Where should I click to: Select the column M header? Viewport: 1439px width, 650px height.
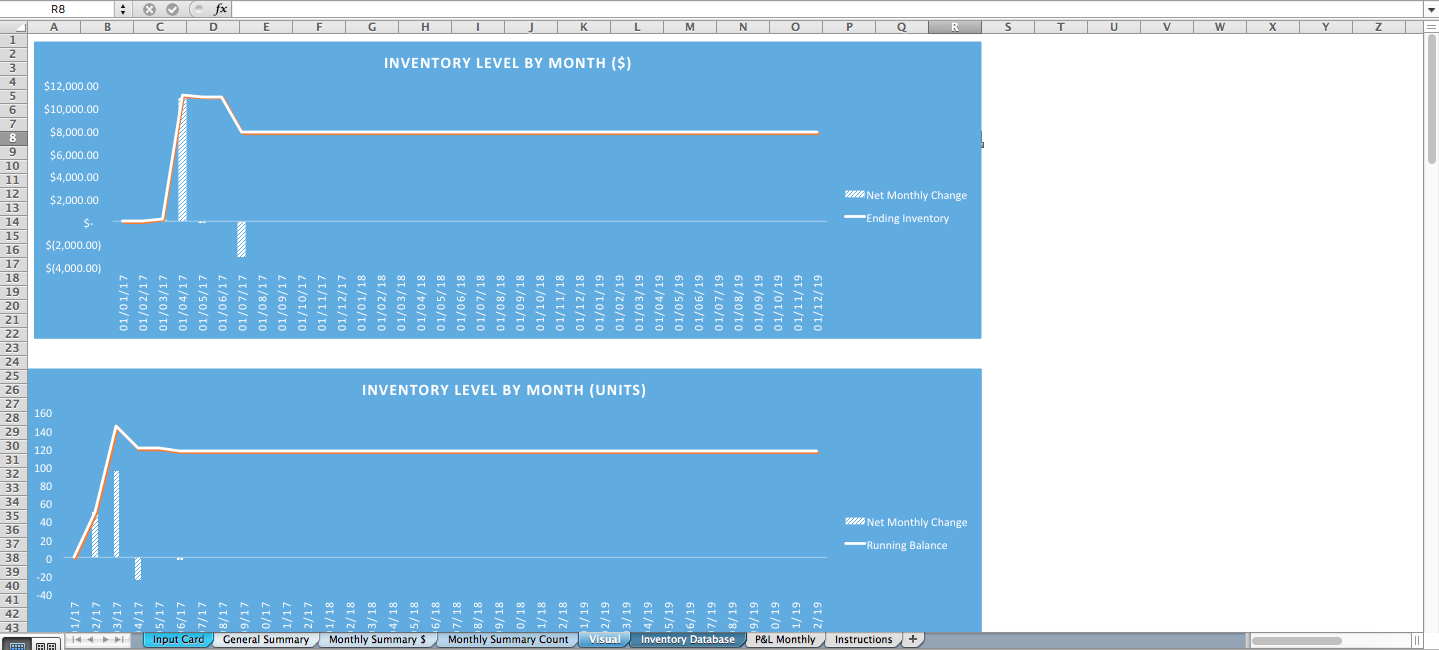690,27
